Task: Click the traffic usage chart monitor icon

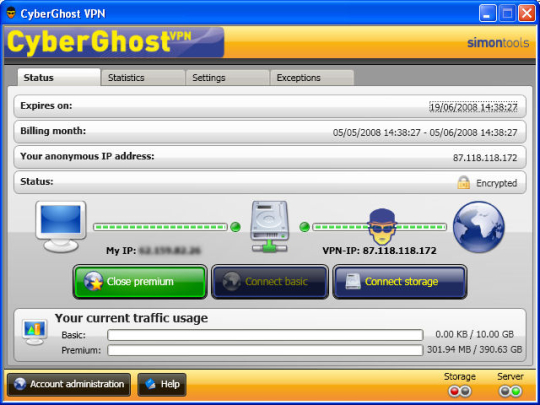Action: tap(35, 332)
